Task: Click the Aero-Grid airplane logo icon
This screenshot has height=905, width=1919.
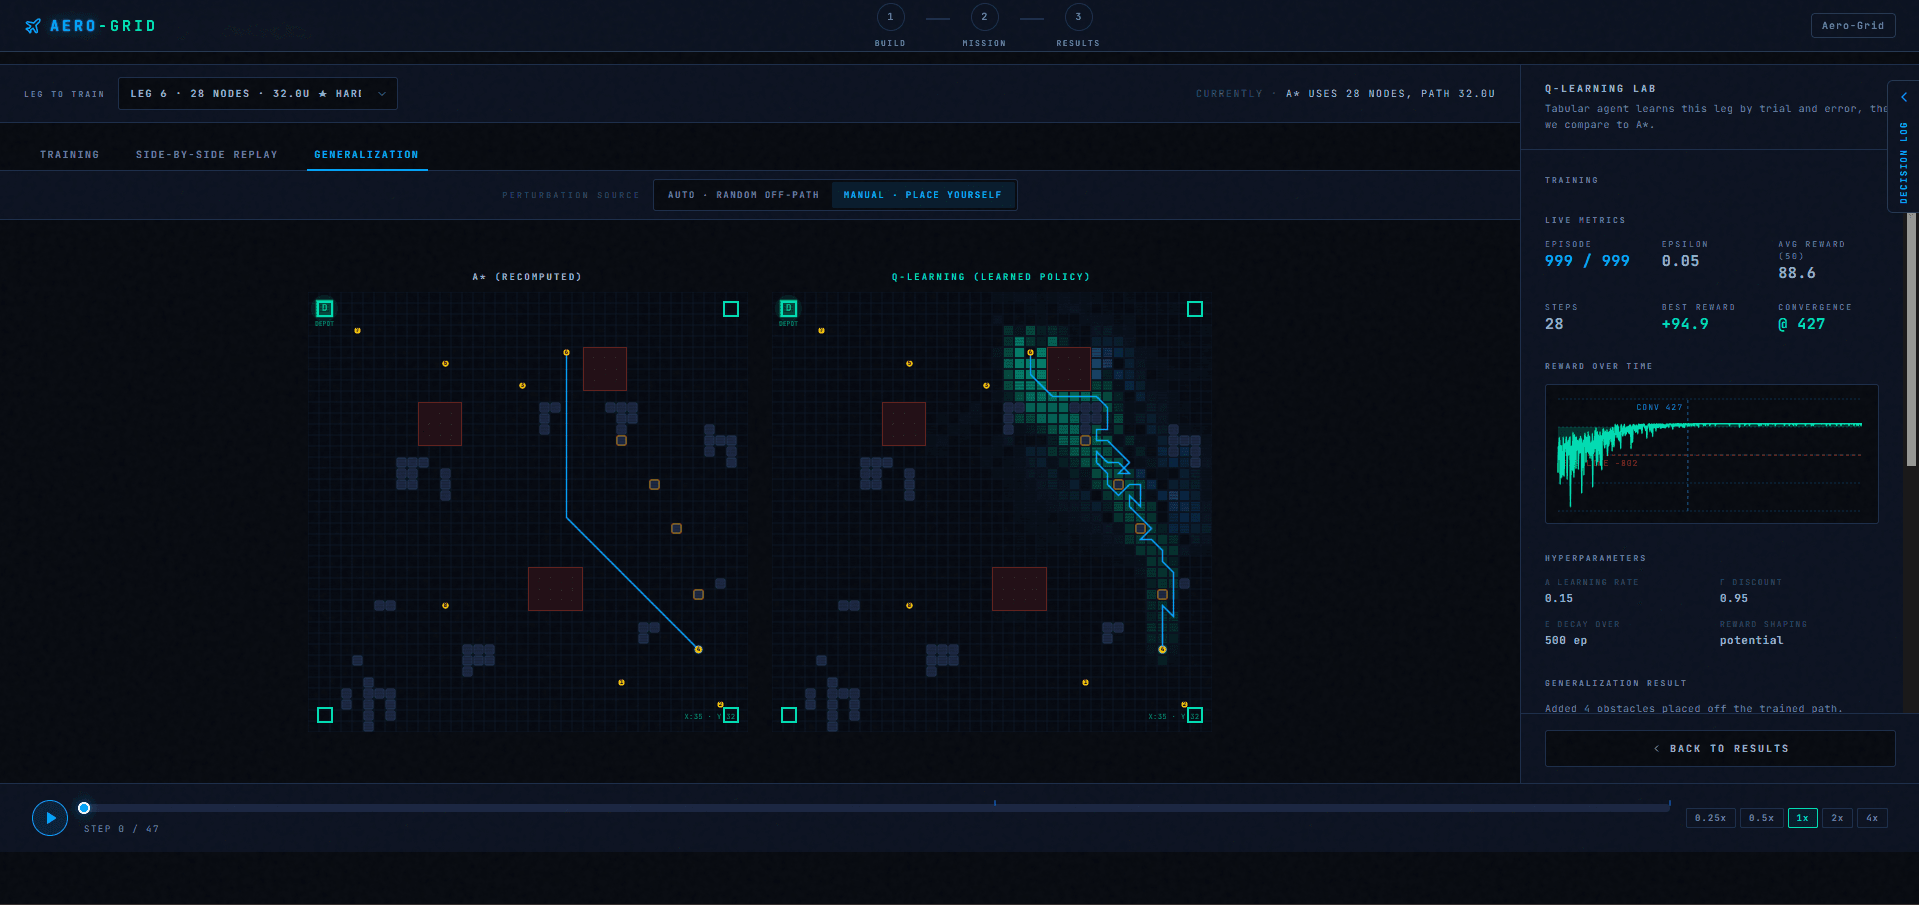Action: pyautogui.click(x=33, y=26)
